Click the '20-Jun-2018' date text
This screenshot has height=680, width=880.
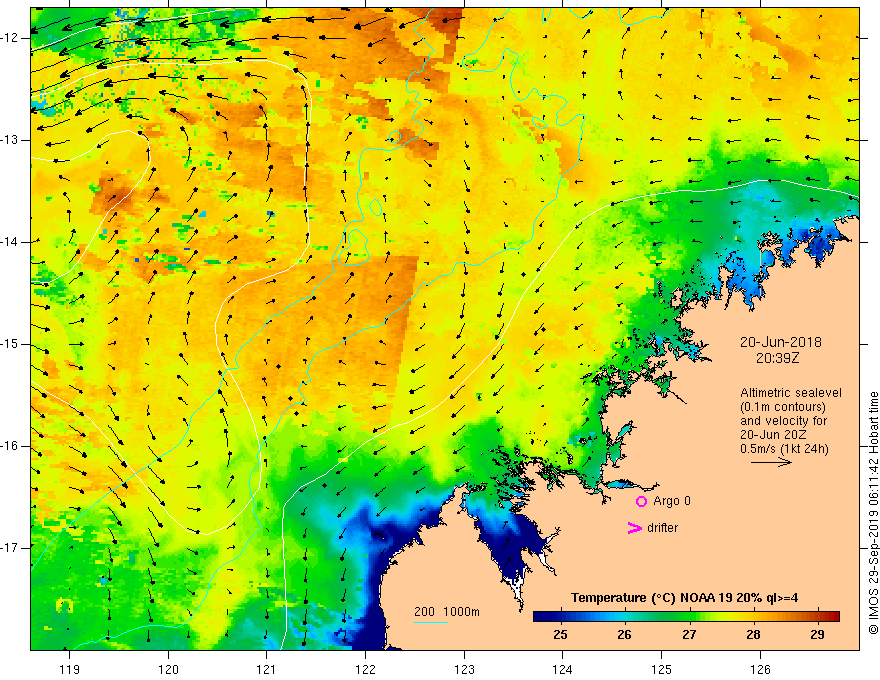tap(781, 342)
